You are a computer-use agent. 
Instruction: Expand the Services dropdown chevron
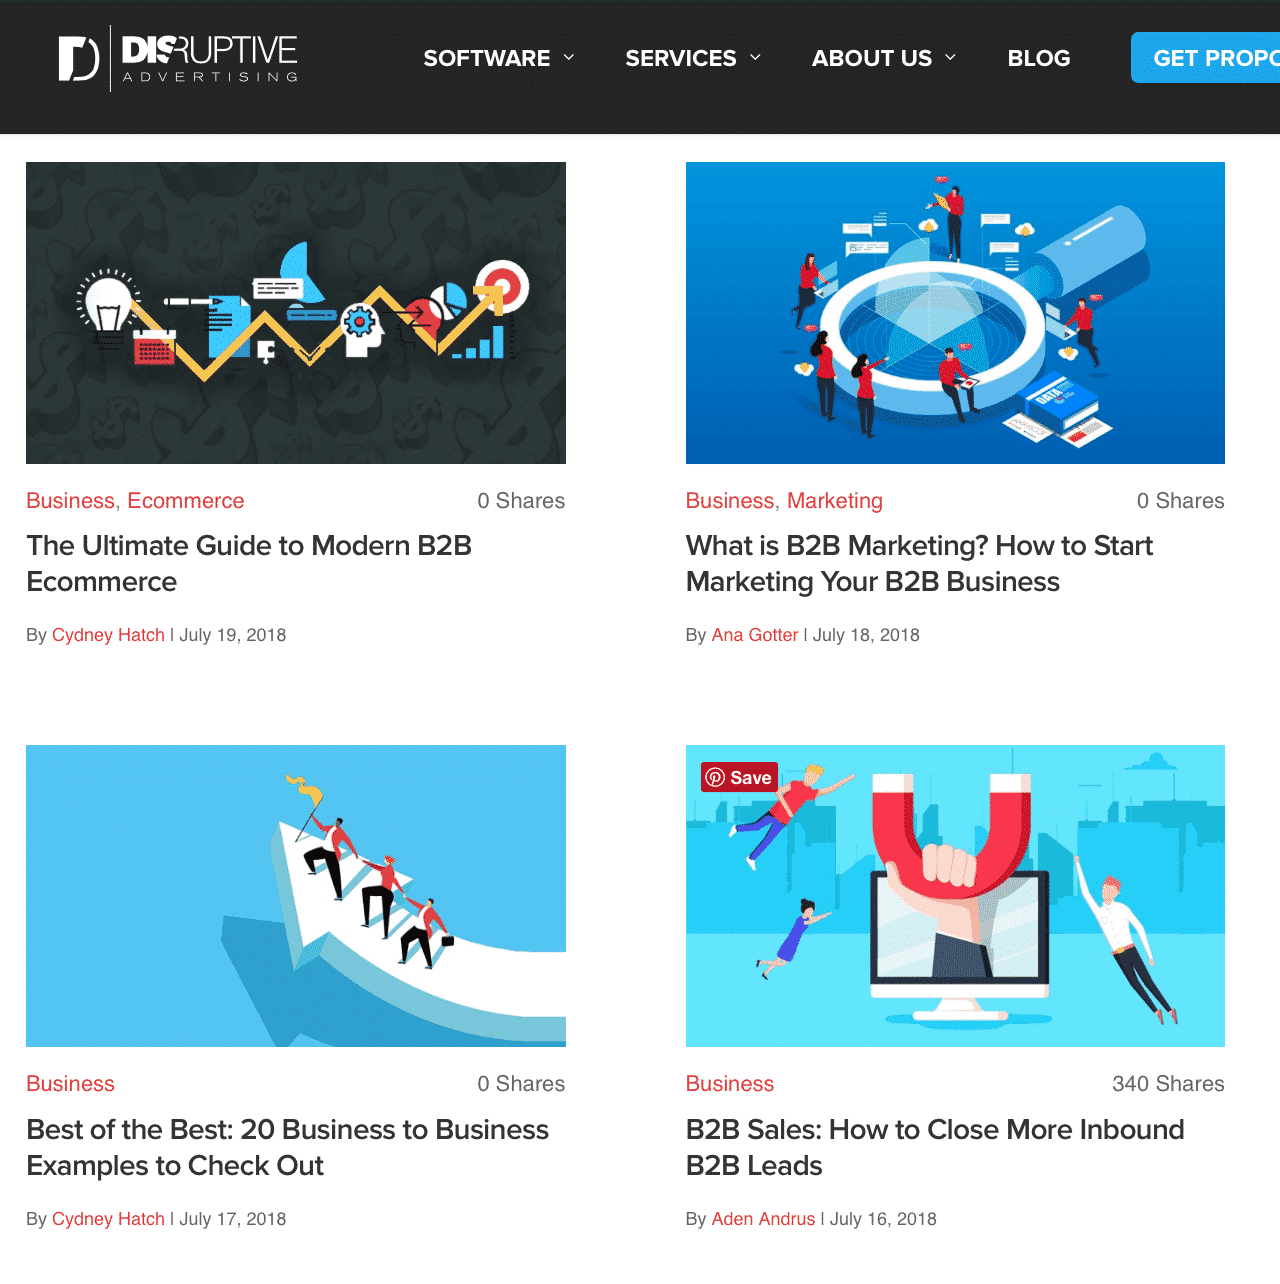click(x=755, y=57)
